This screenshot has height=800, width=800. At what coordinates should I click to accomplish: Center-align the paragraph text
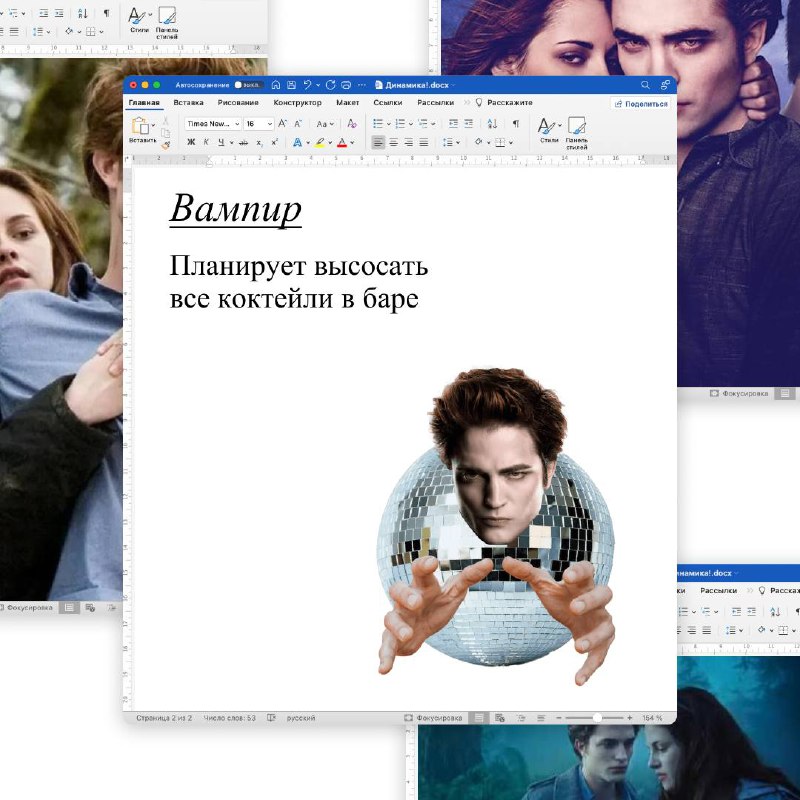[x=393, y=142]
